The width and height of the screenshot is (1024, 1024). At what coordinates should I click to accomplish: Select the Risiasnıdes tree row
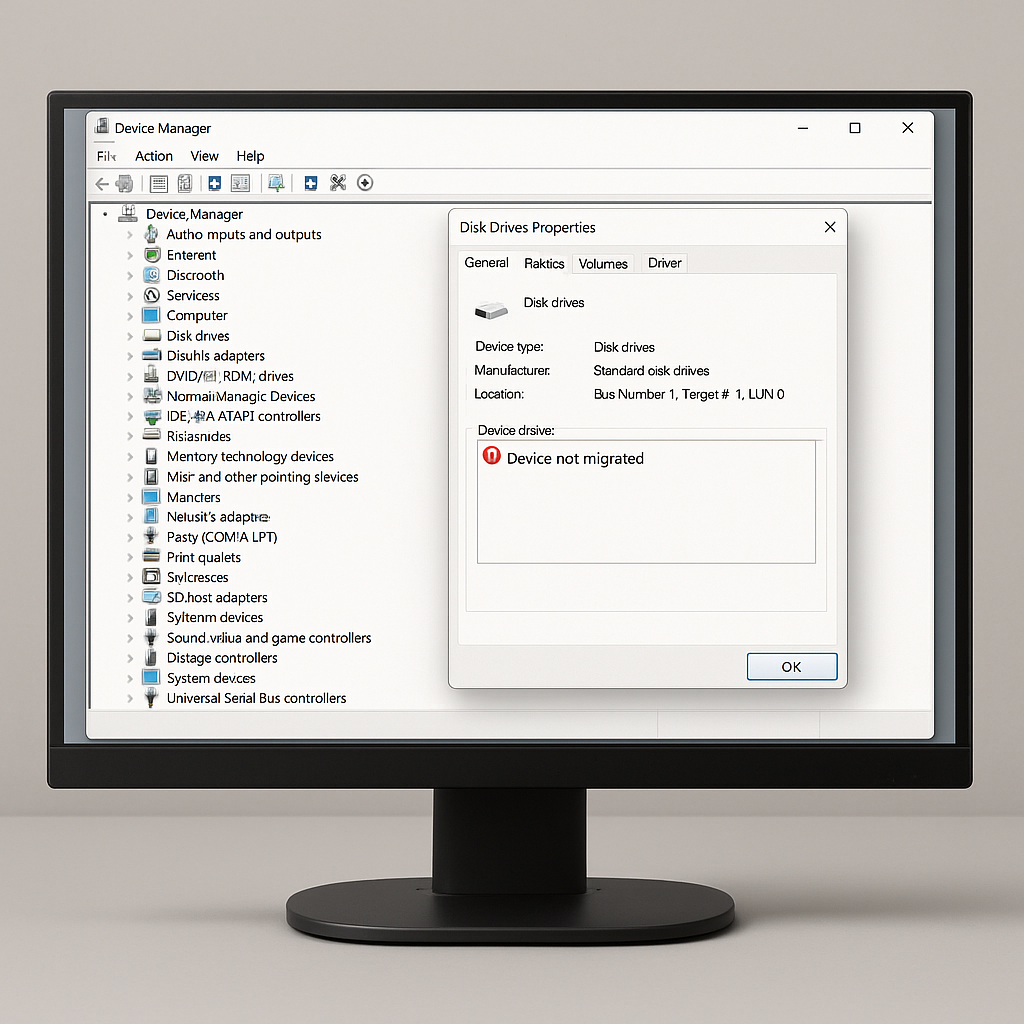(199, 436)
